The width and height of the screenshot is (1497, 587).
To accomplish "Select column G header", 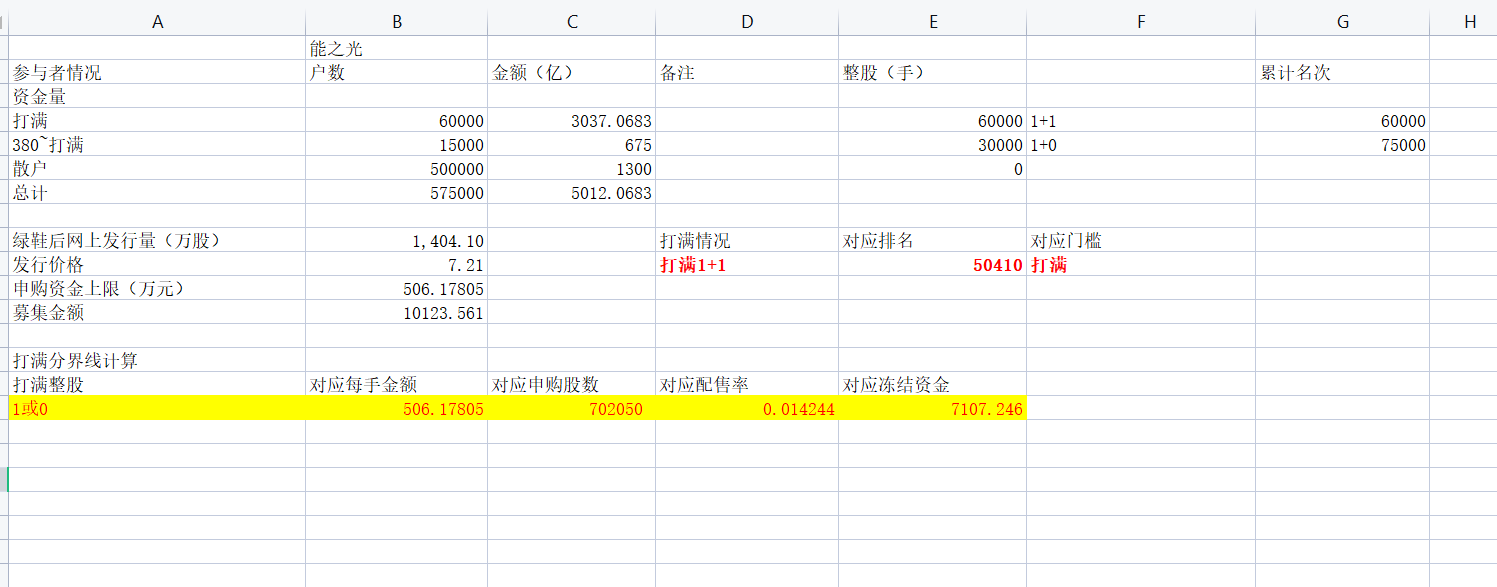I will [1343, 22].
